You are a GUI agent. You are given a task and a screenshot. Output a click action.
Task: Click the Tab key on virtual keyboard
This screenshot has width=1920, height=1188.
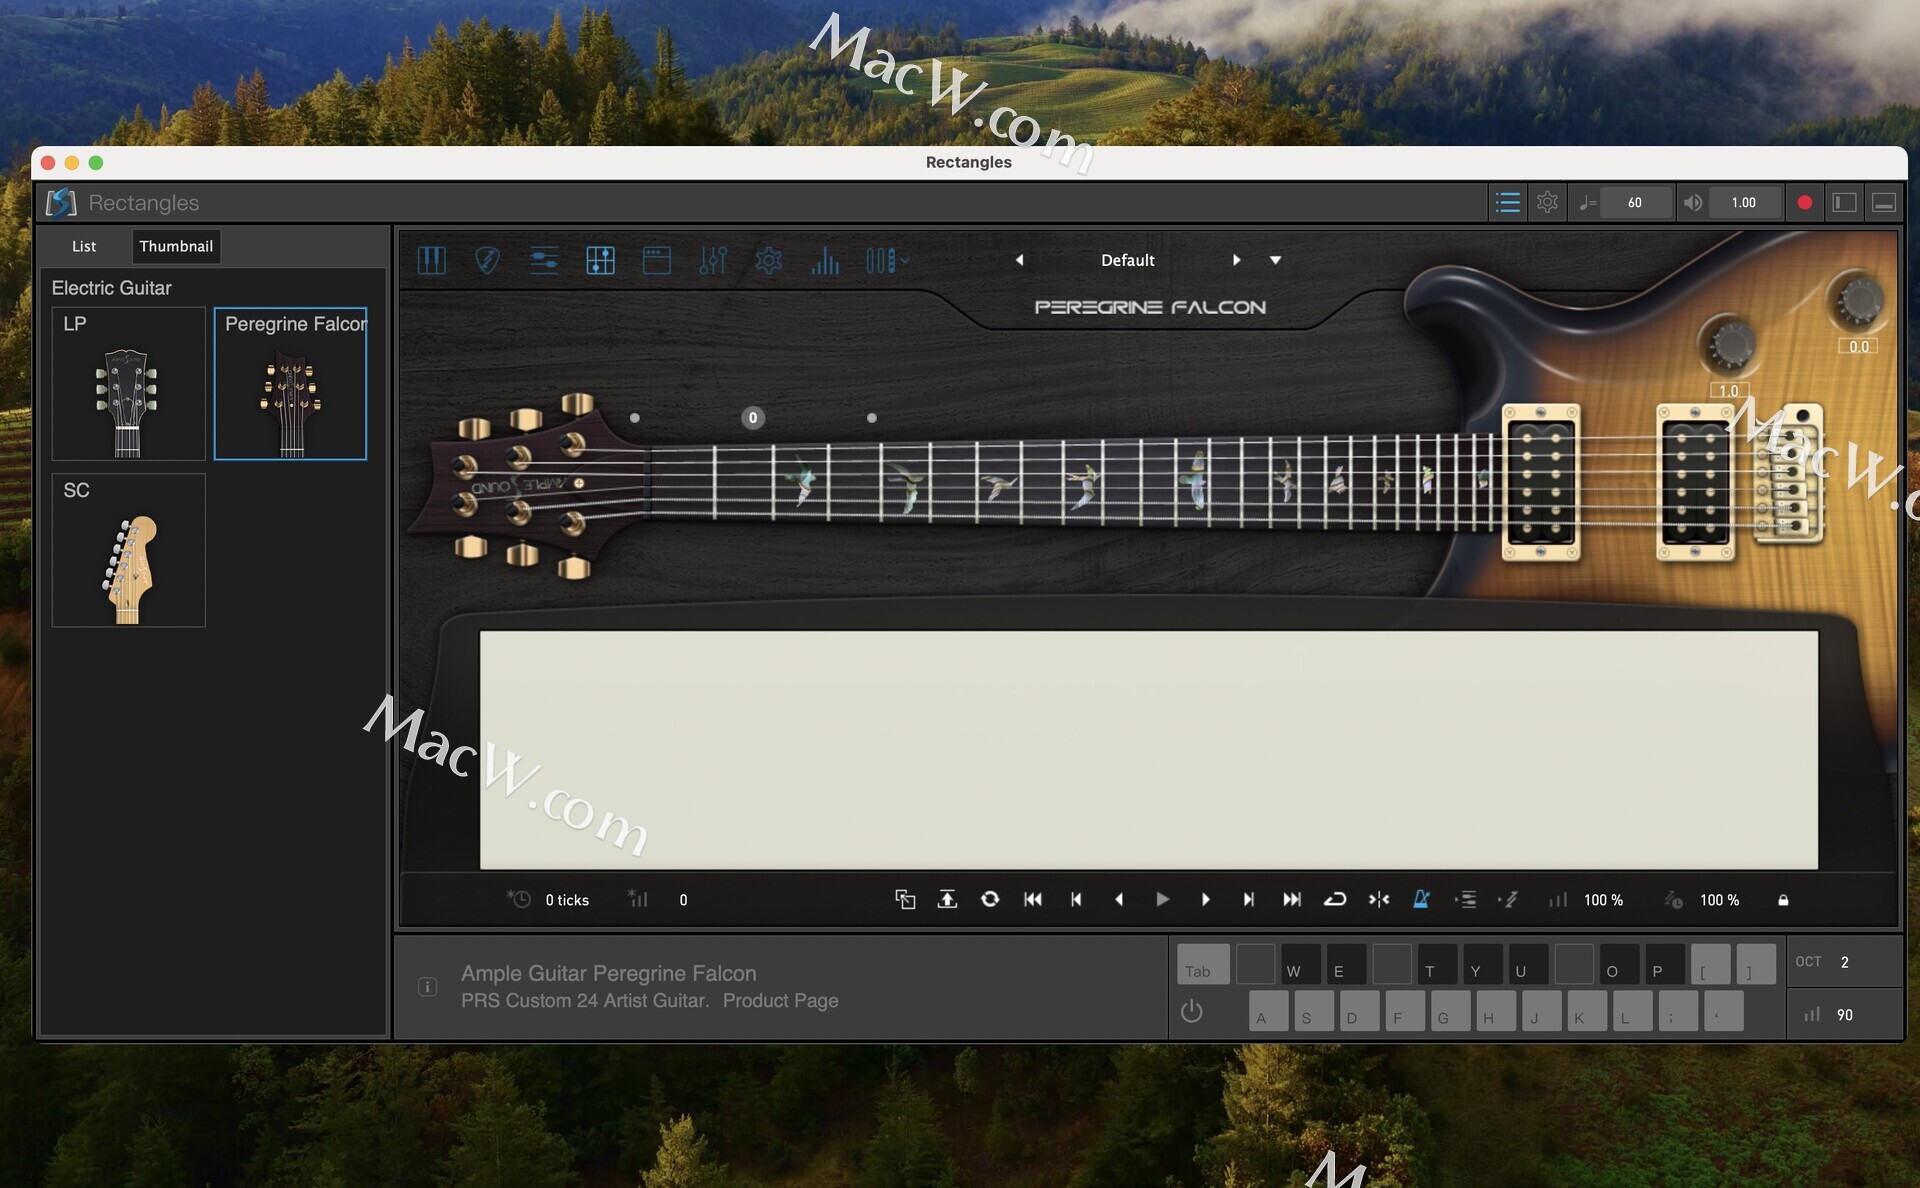click(1203, 964)
